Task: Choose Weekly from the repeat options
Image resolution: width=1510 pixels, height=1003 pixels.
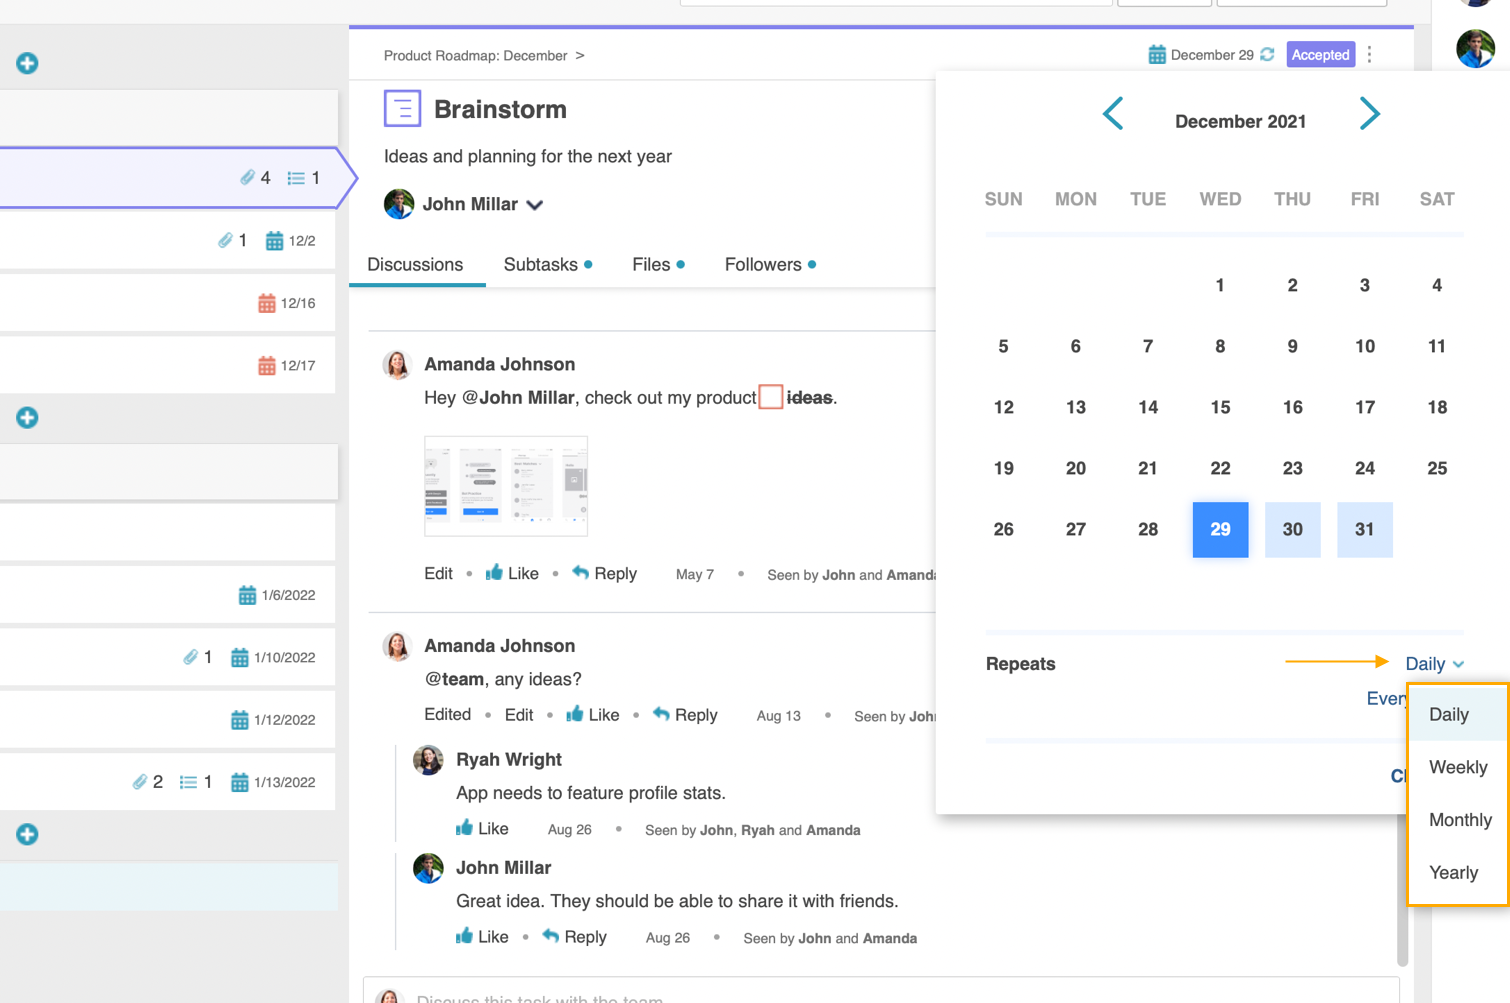Action: [x=1458, y=767]
